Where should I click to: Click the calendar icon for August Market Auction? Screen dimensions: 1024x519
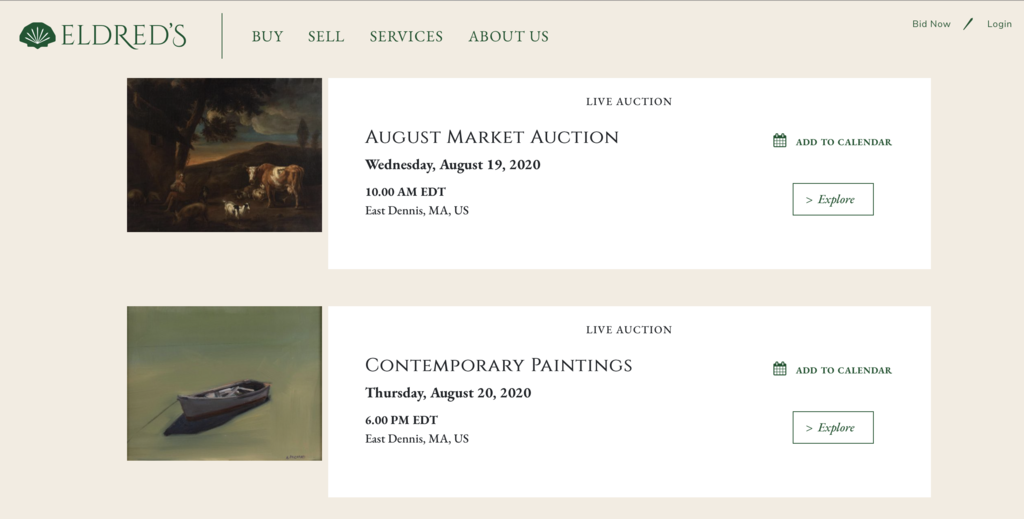coord(780,141)
